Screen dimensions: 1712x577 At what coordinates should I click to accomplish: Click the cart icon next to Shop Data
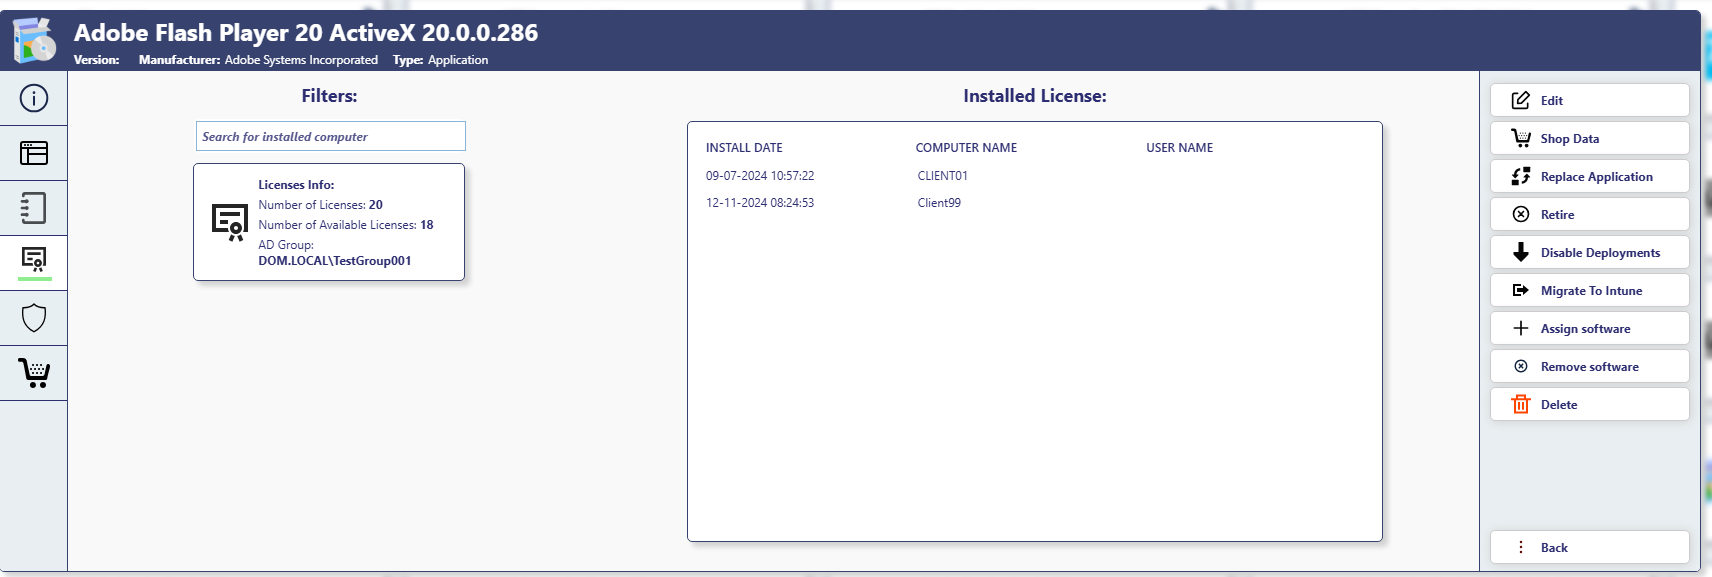tap(1521, 138)
